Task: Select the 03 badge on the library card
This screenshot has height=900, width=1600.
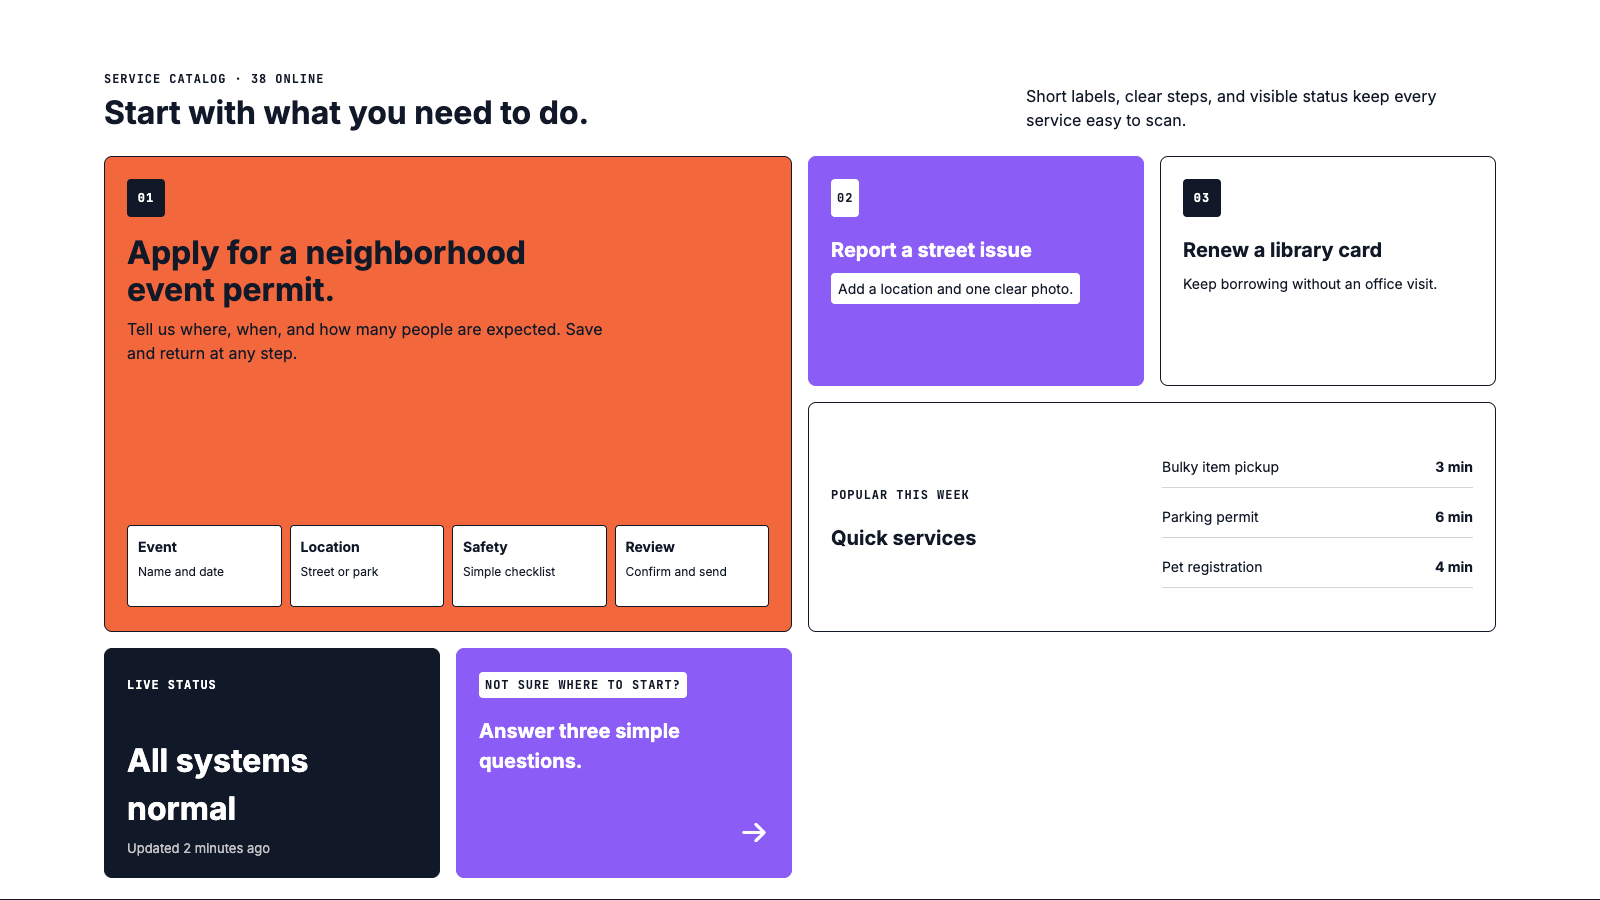Action: point(1202,198)
